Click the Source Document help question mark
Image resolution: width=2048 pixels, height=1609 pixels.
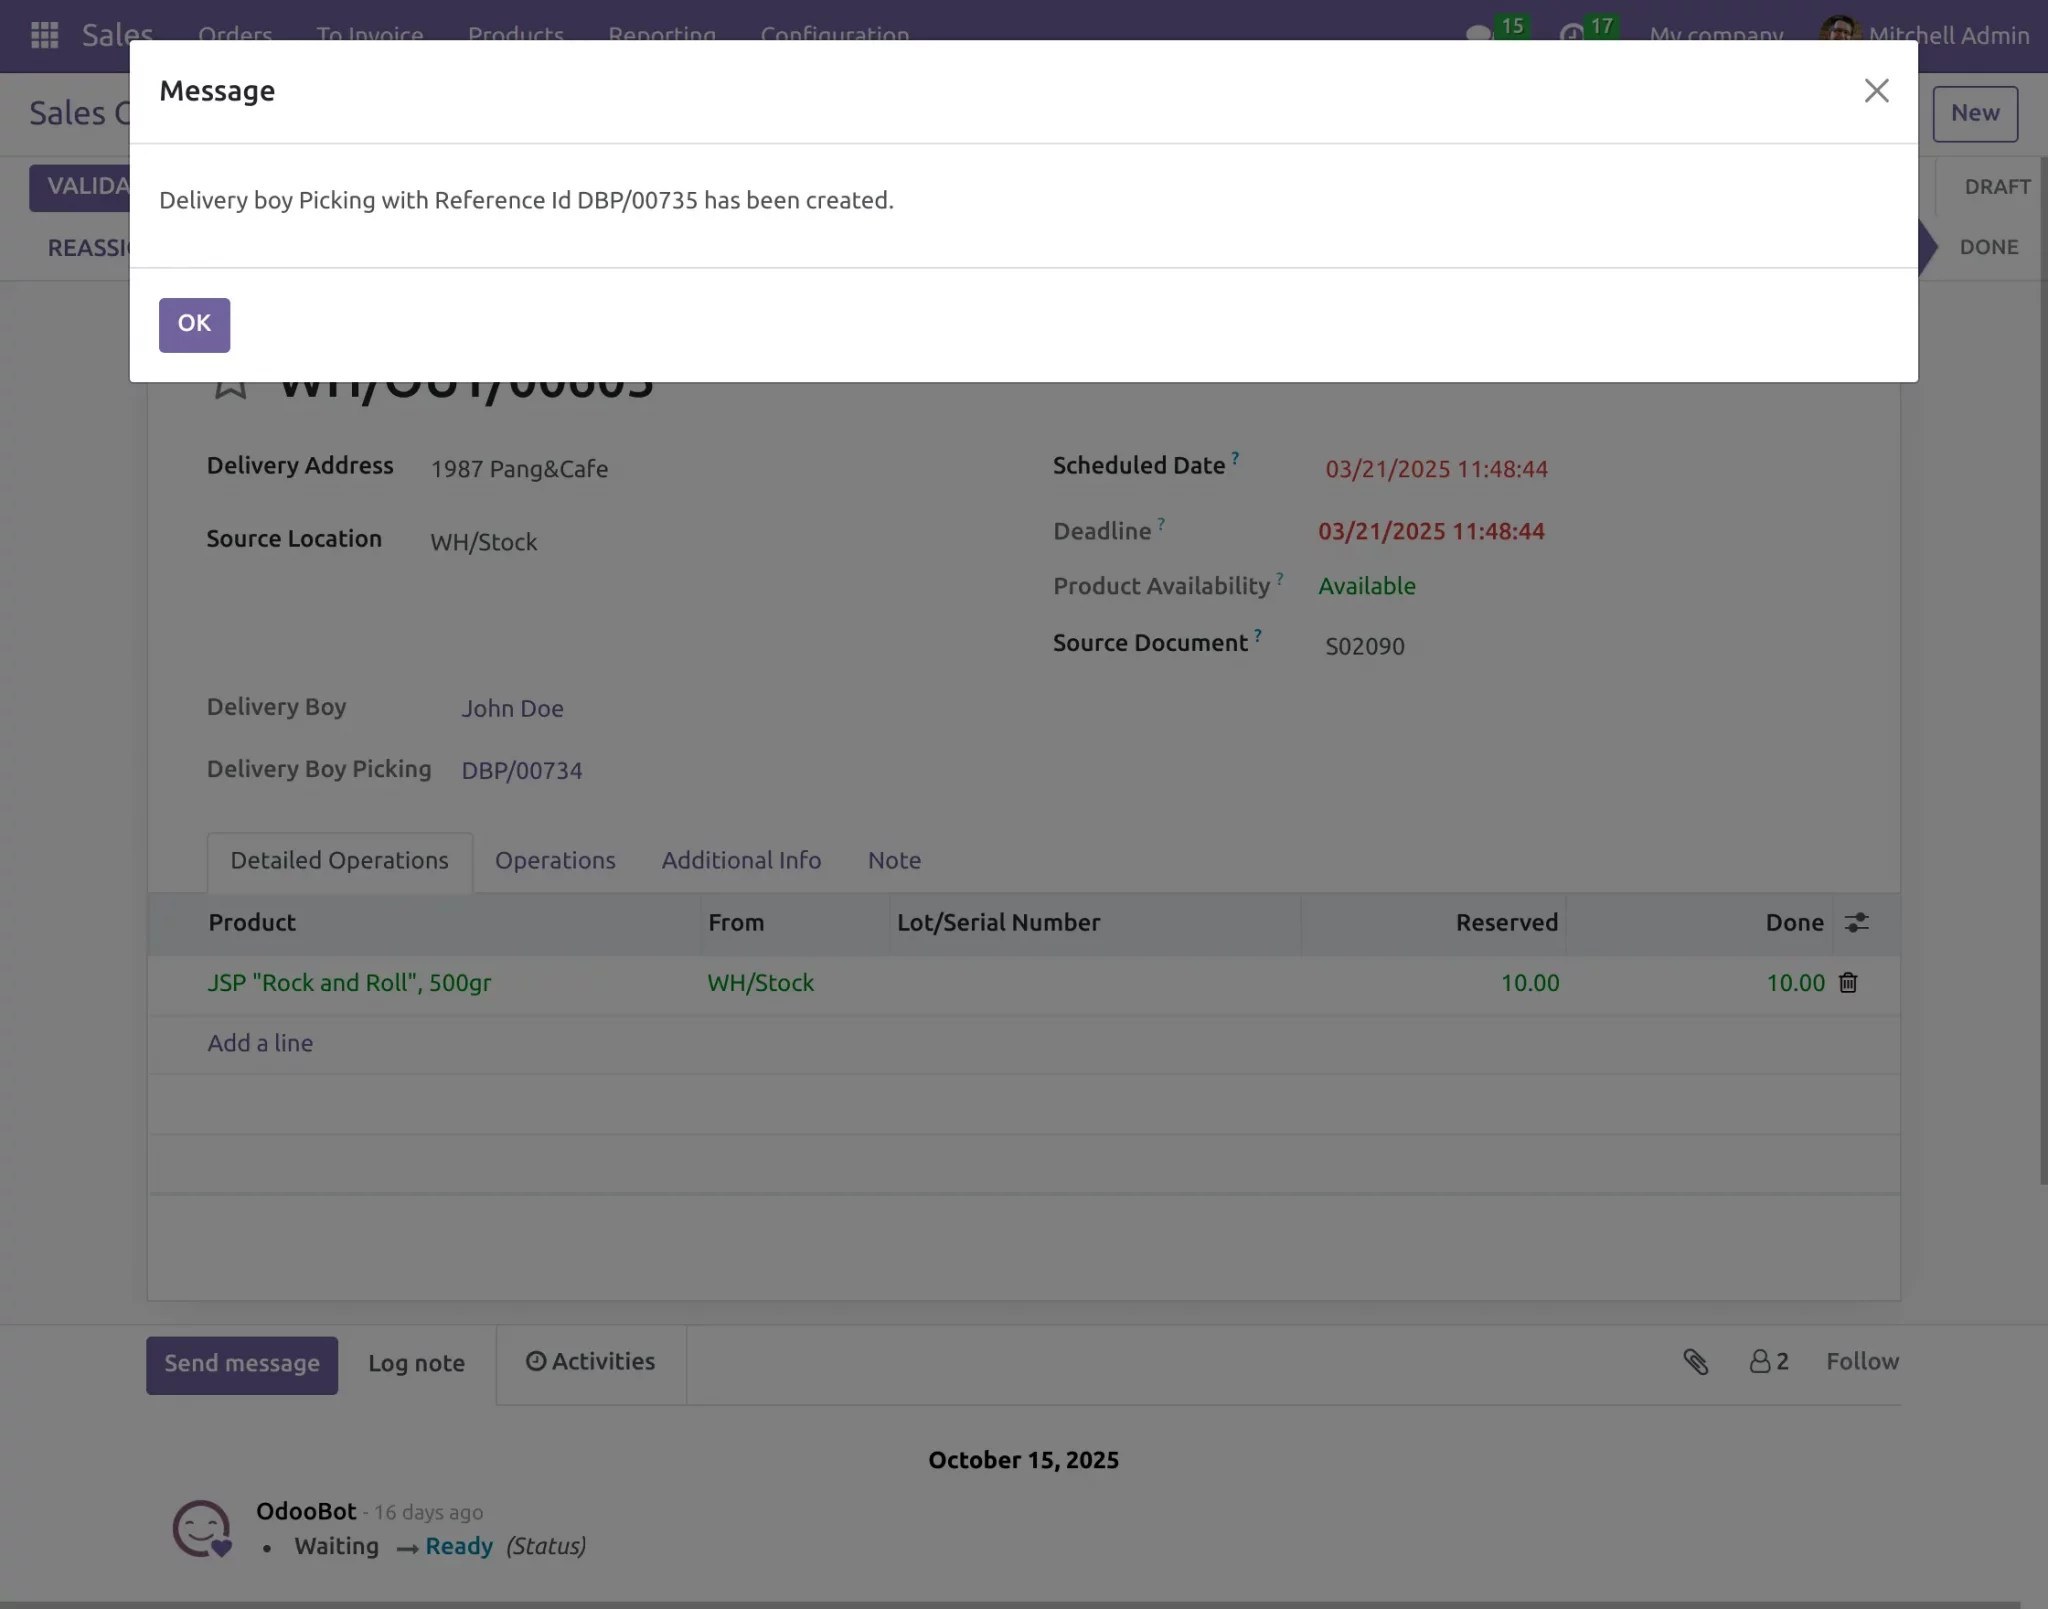tap(1257, 635)
